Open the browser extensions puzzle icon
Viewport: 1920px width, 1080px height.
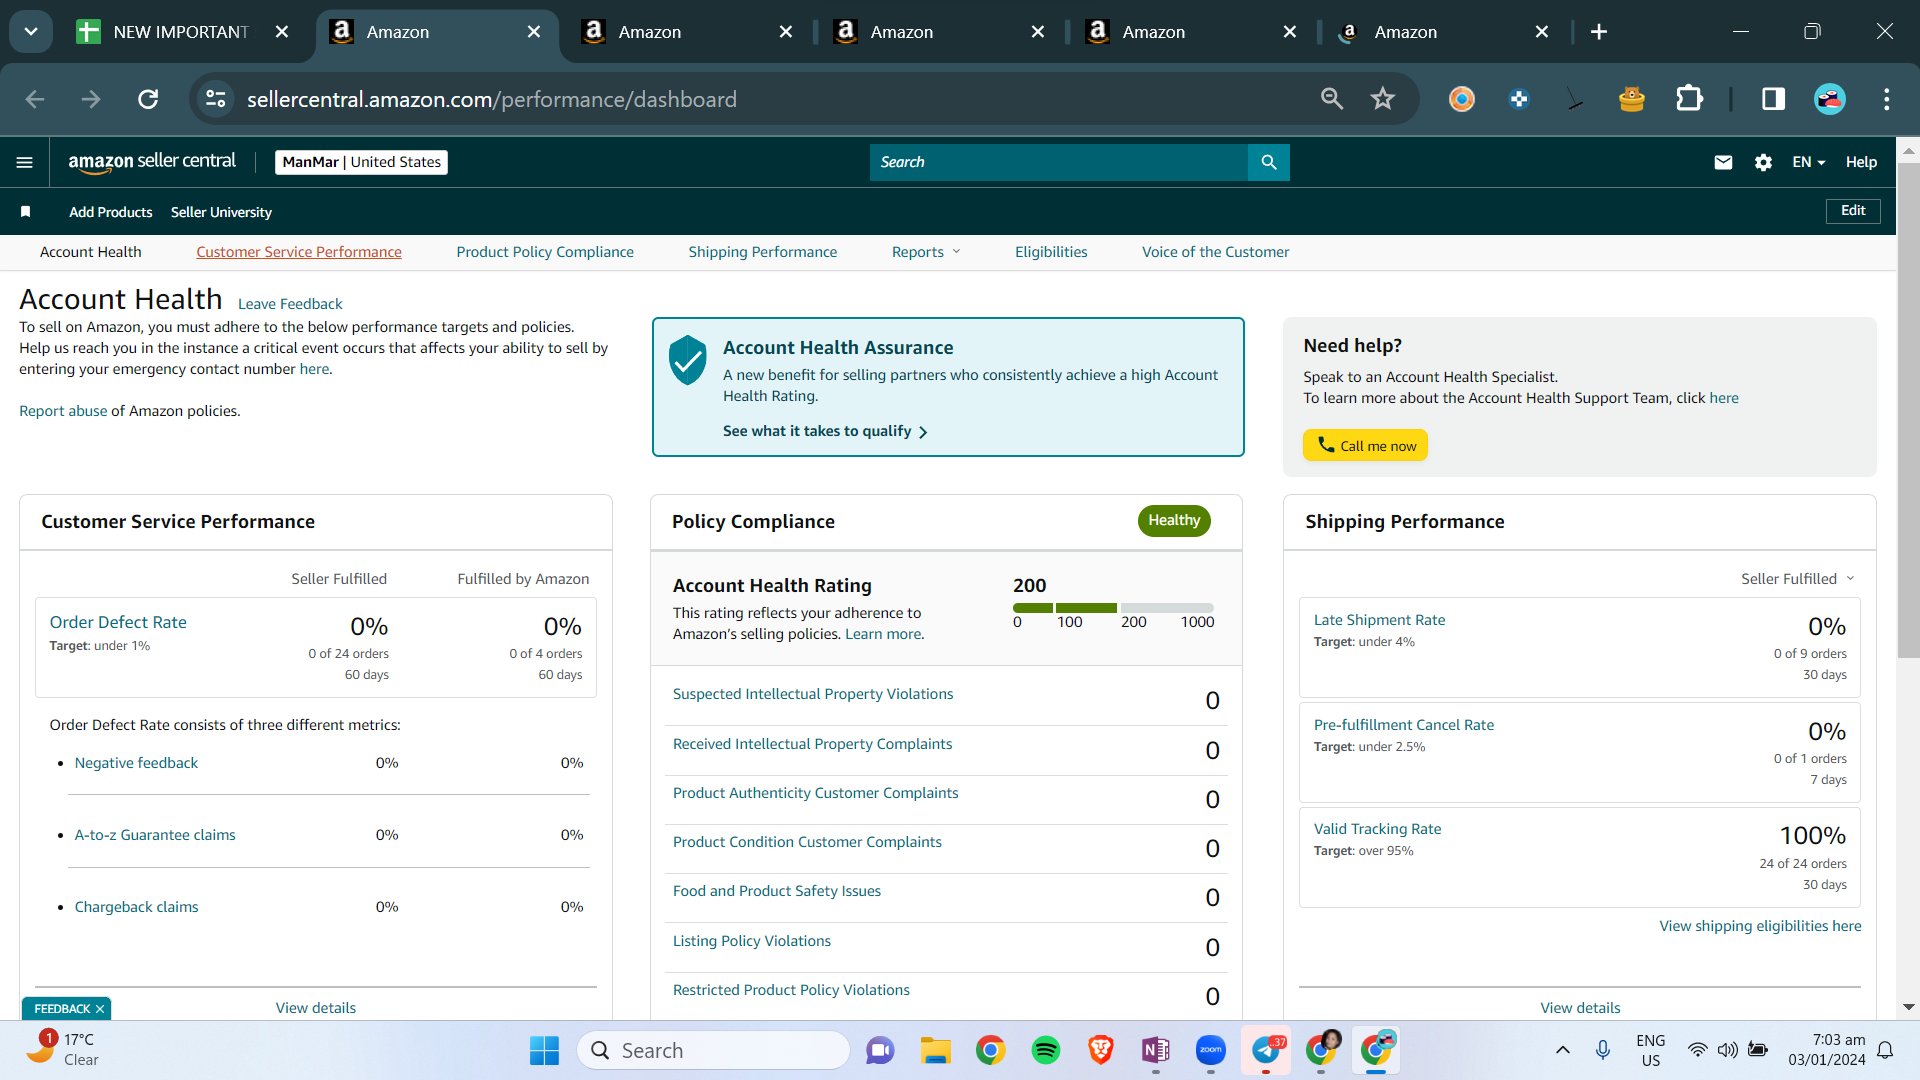coord(1689,99)
